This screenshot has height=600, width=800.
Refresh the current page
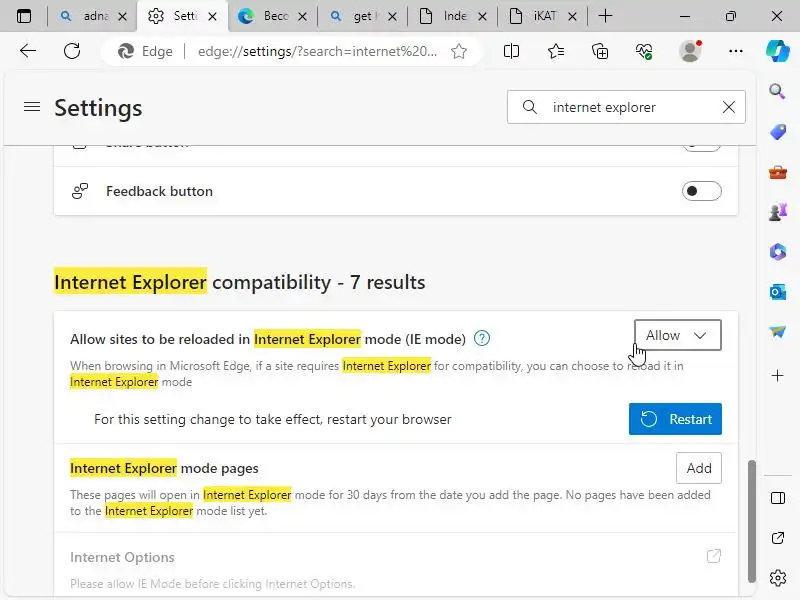pyautogui.click(x=72, y=51)
